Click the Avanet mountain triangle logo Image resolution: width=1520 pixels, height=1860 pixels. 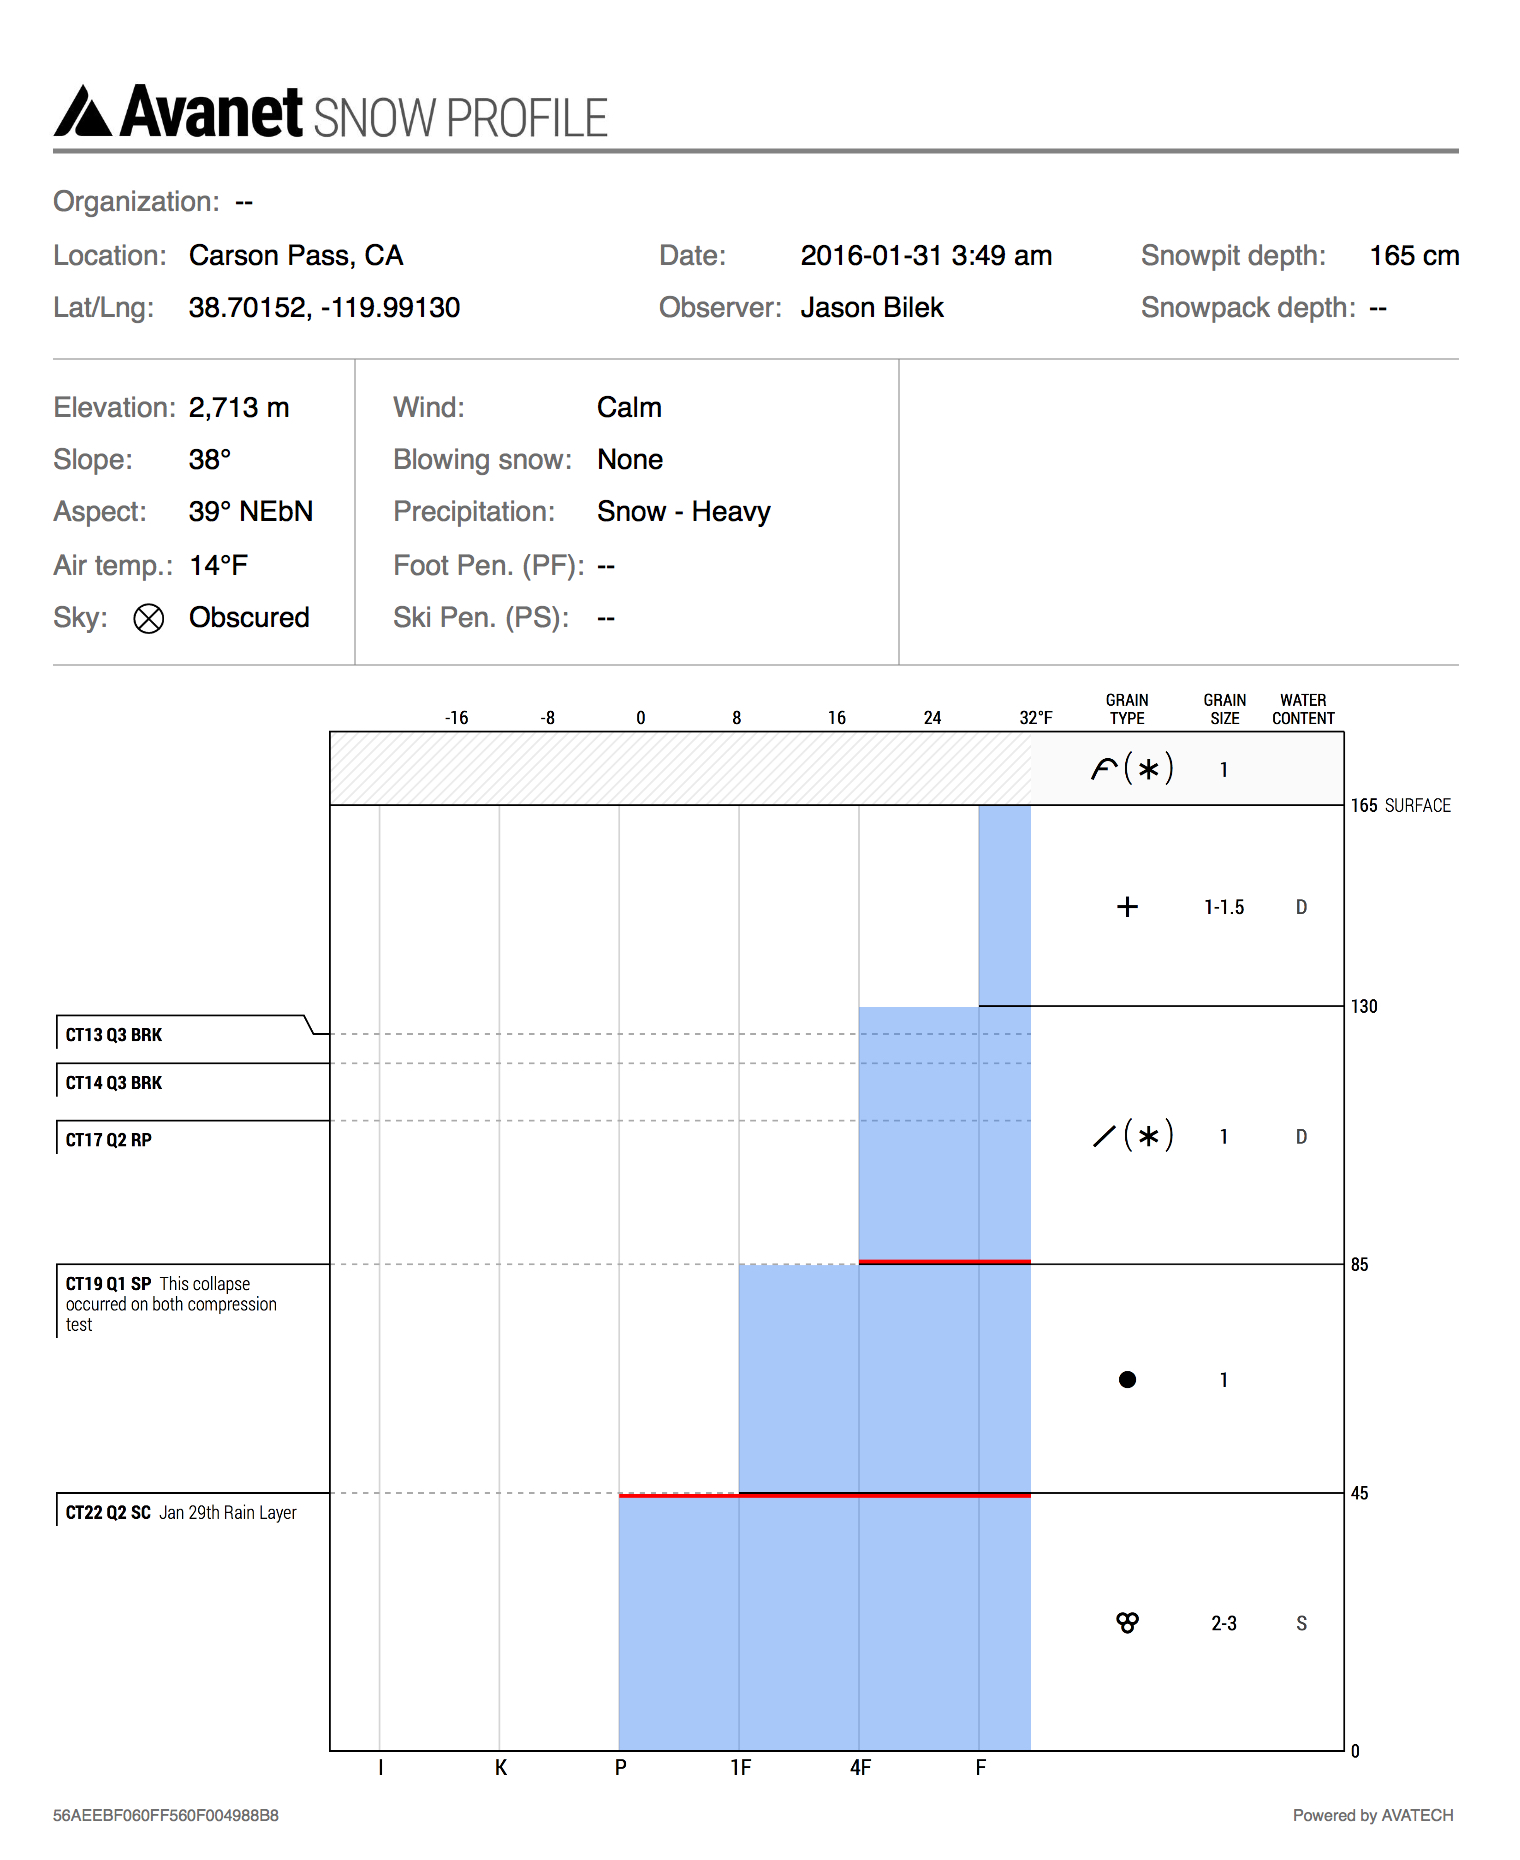82,112
